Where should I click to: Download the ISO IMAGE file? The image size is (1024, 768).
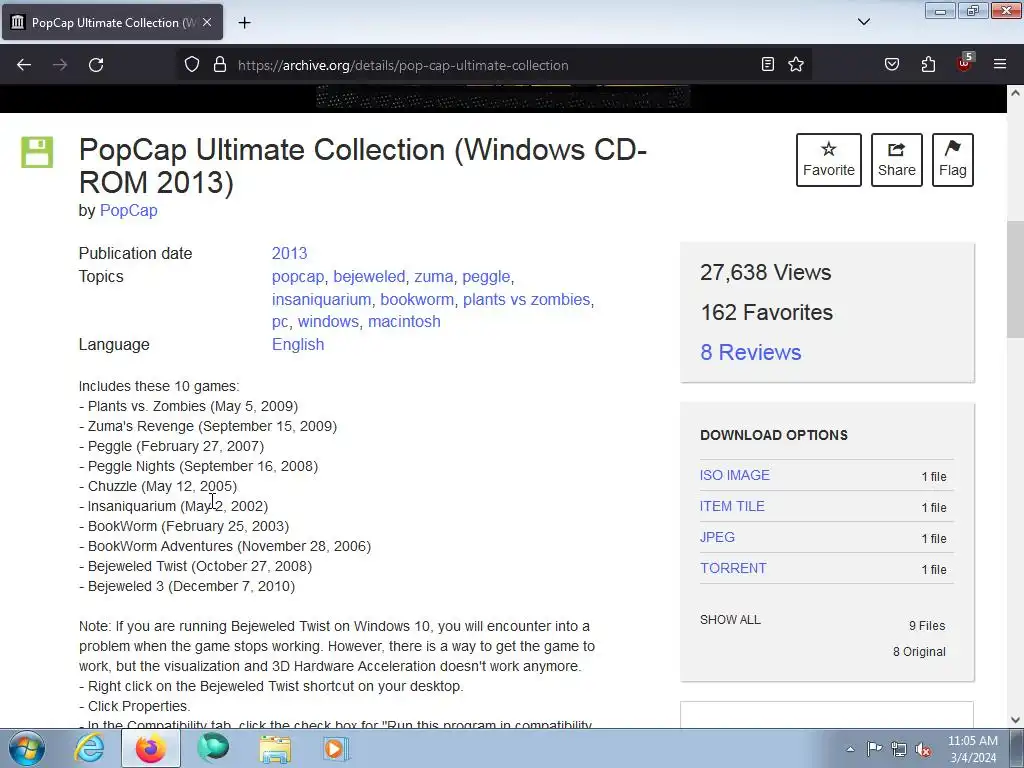pyautogui.click(x=735, y=475)
